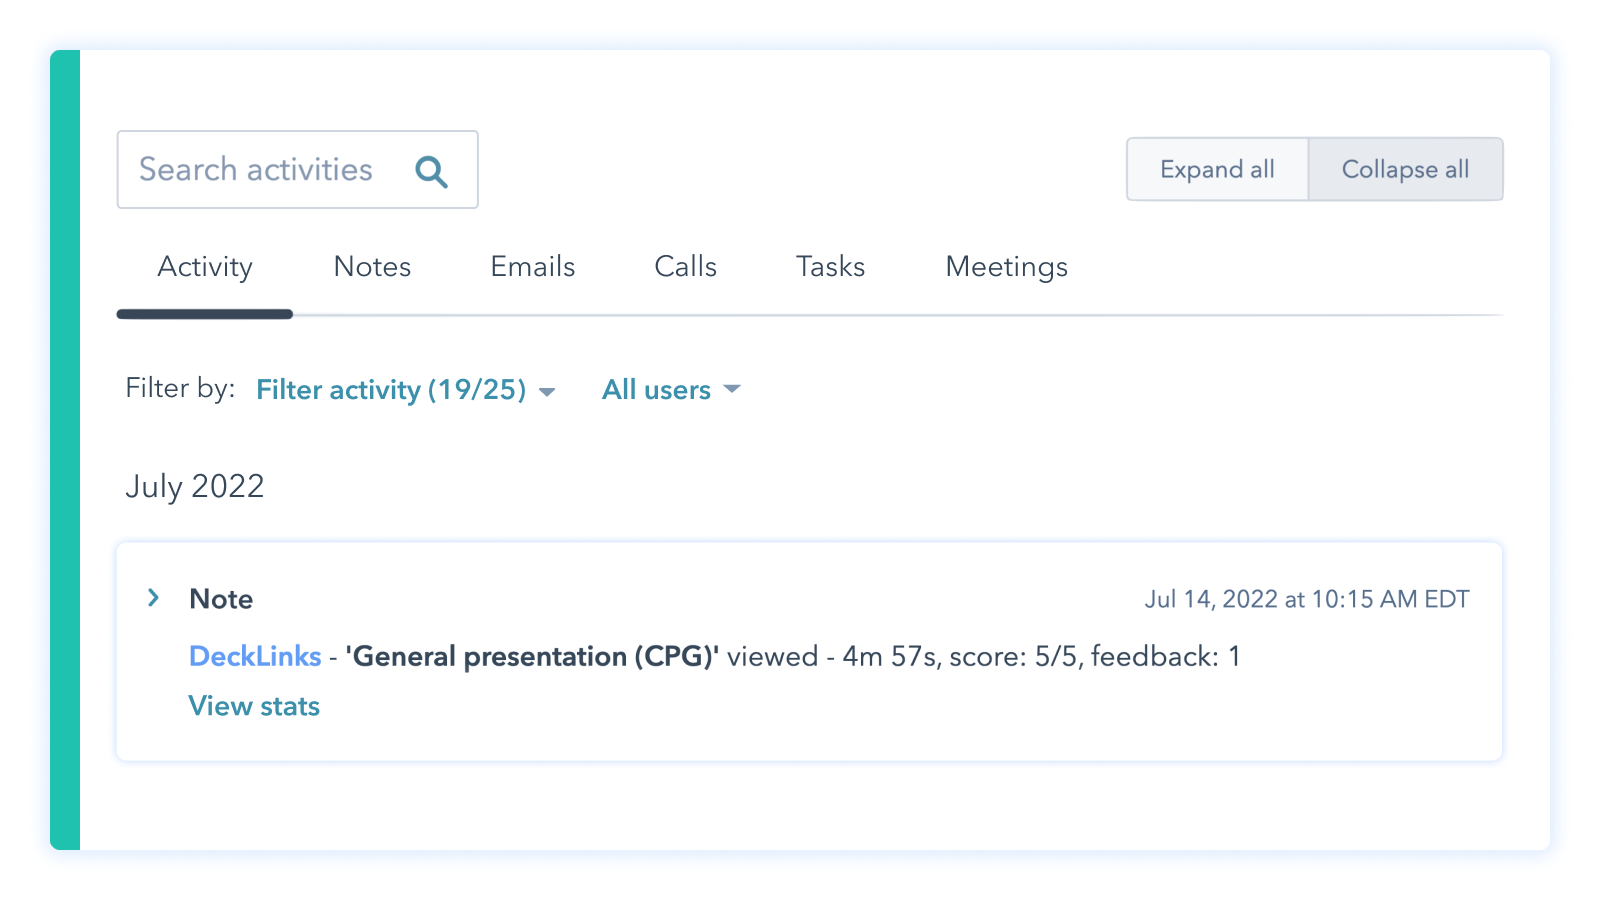Click the right-arrow chevron beside Note
This screenshot has height=900, width=1600.
pos(153,598)
